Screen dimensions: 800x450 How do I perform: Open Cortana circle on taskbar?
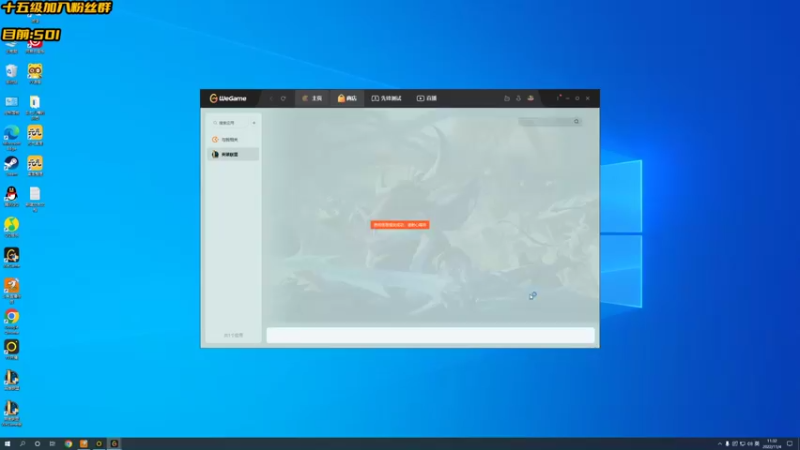point(37,444)
